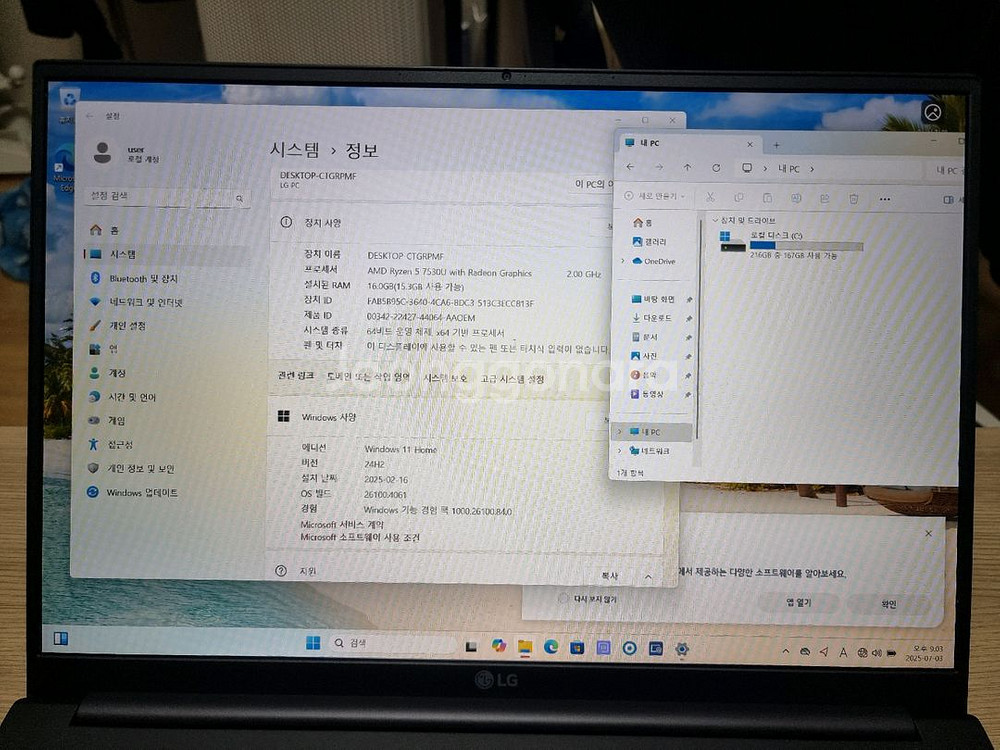Click the Rename icon in Explorer toolbar

point(796,199)
